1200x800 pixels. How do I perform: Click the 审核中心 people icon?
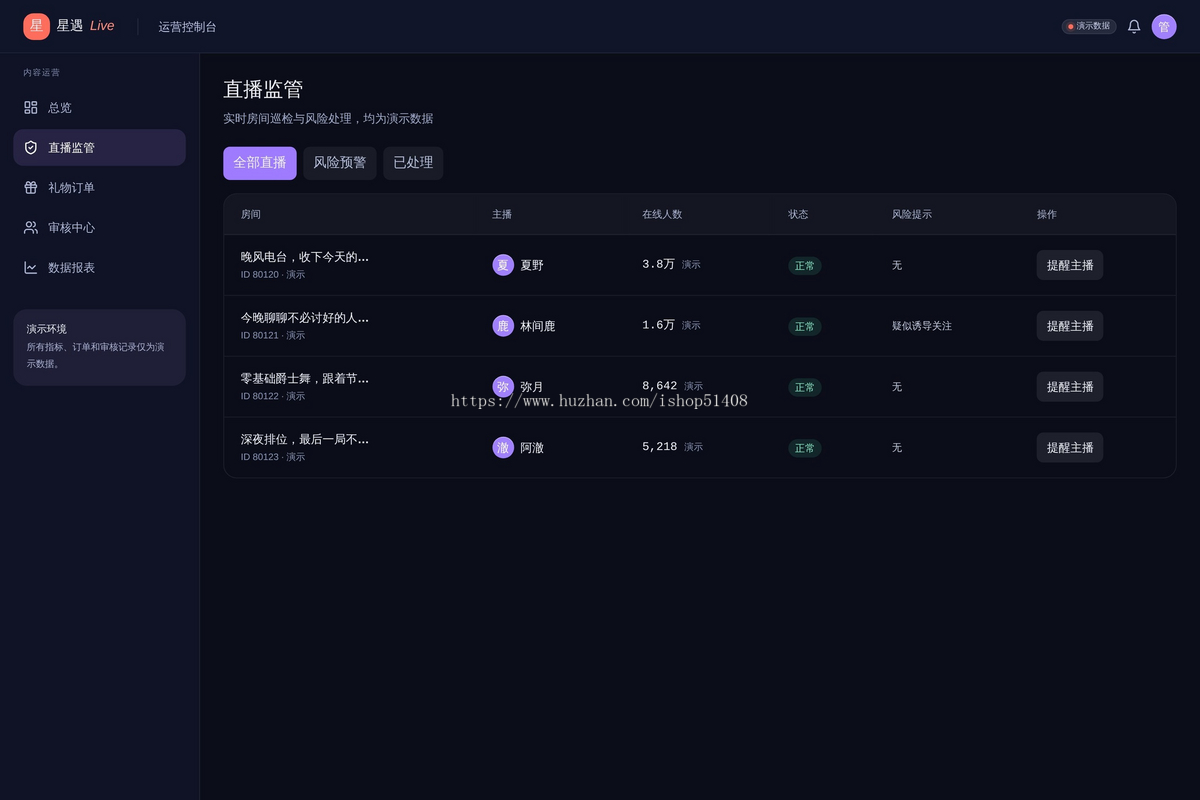click(31, 227)
